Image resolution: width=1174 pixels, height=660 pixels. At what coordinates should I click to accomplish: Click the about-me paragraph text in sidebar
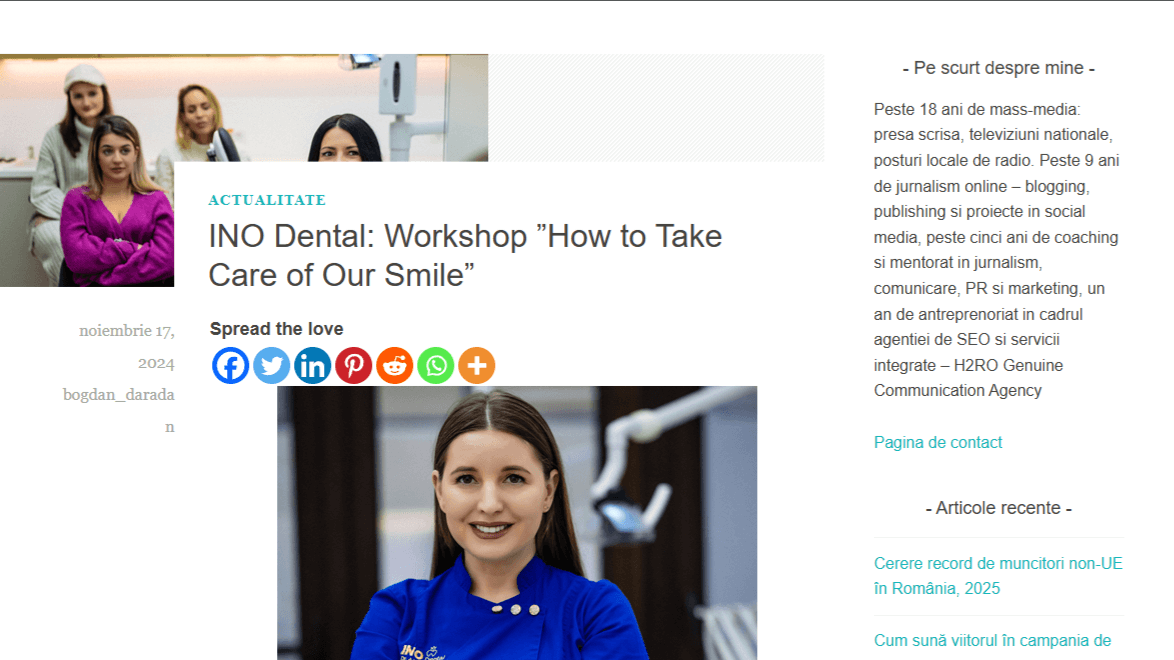click(x=998, y=249)
